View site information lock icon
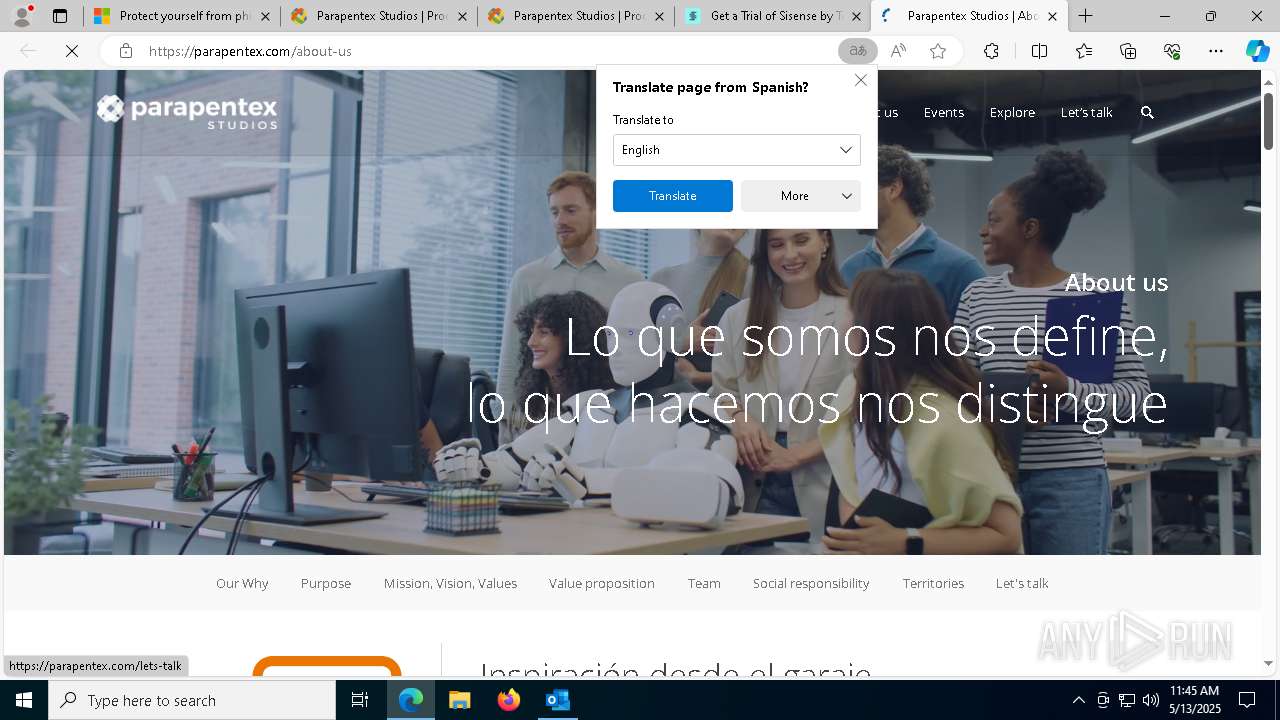The height and width of the screenshot is (720, 1280). [125, 51]
